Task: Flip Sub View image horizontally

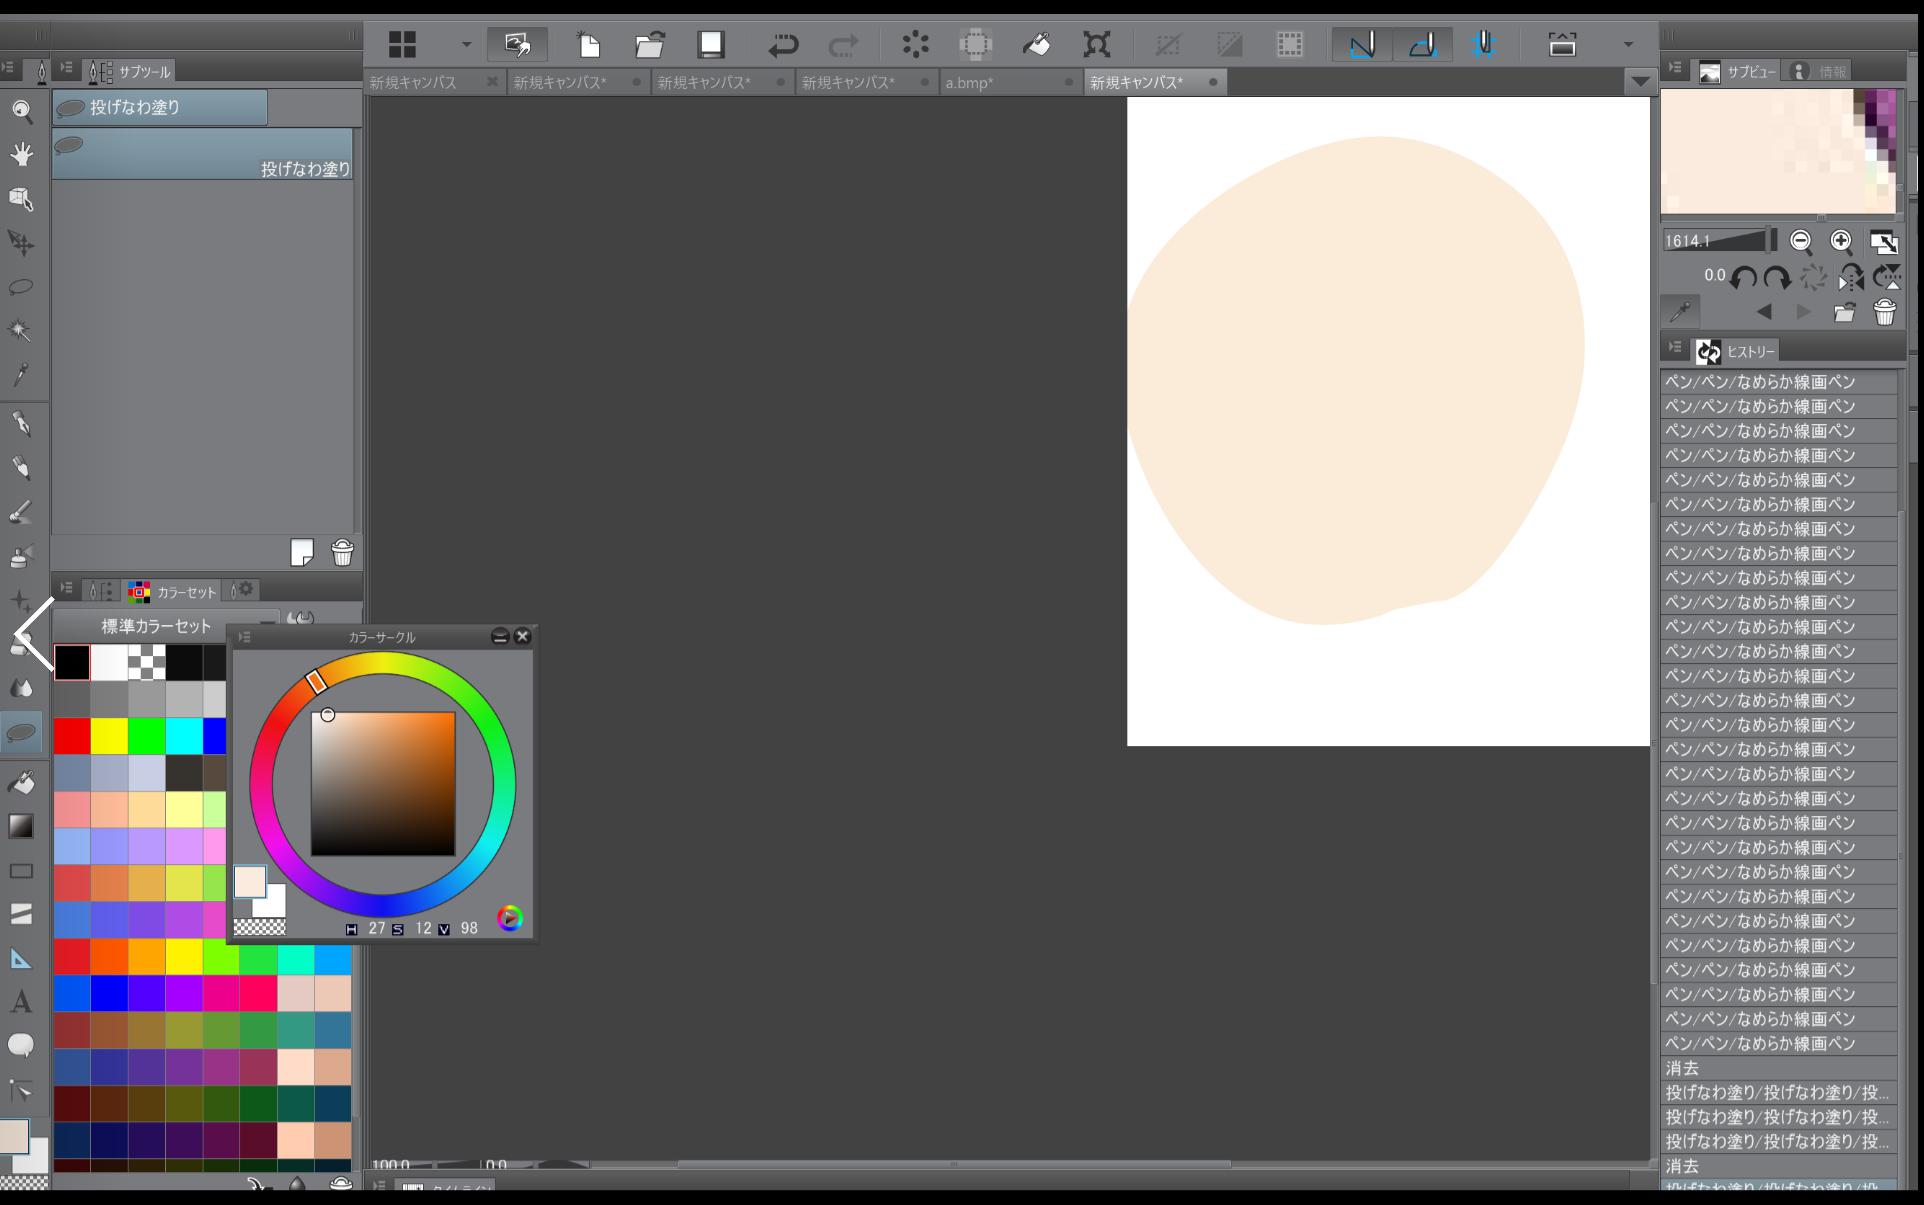Action: pyautogui.click(x=1850, y=278)
